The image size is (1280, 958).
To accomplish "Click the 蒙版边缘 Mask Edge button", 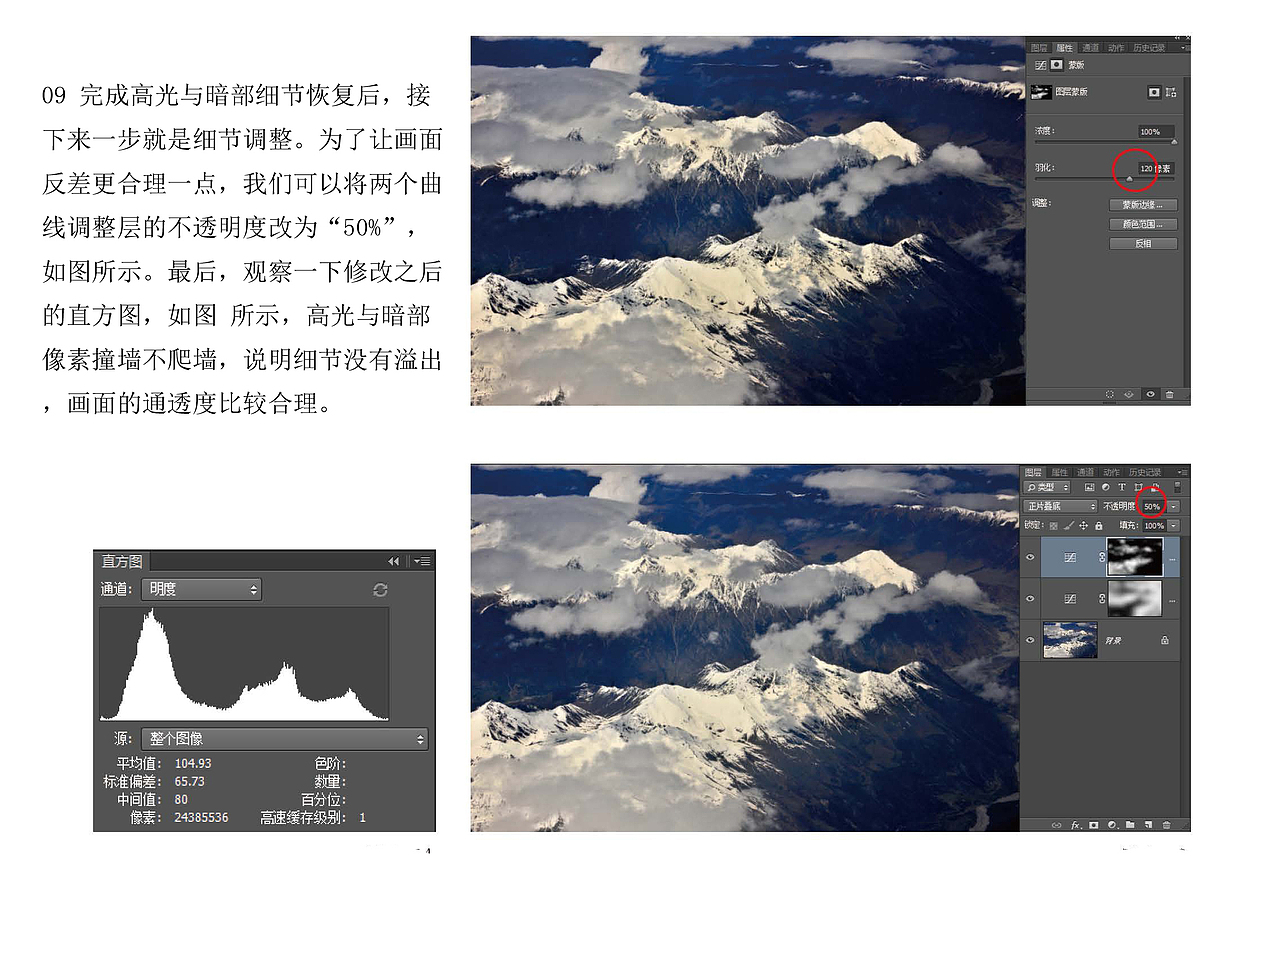I will click(x=1142, y=205).
